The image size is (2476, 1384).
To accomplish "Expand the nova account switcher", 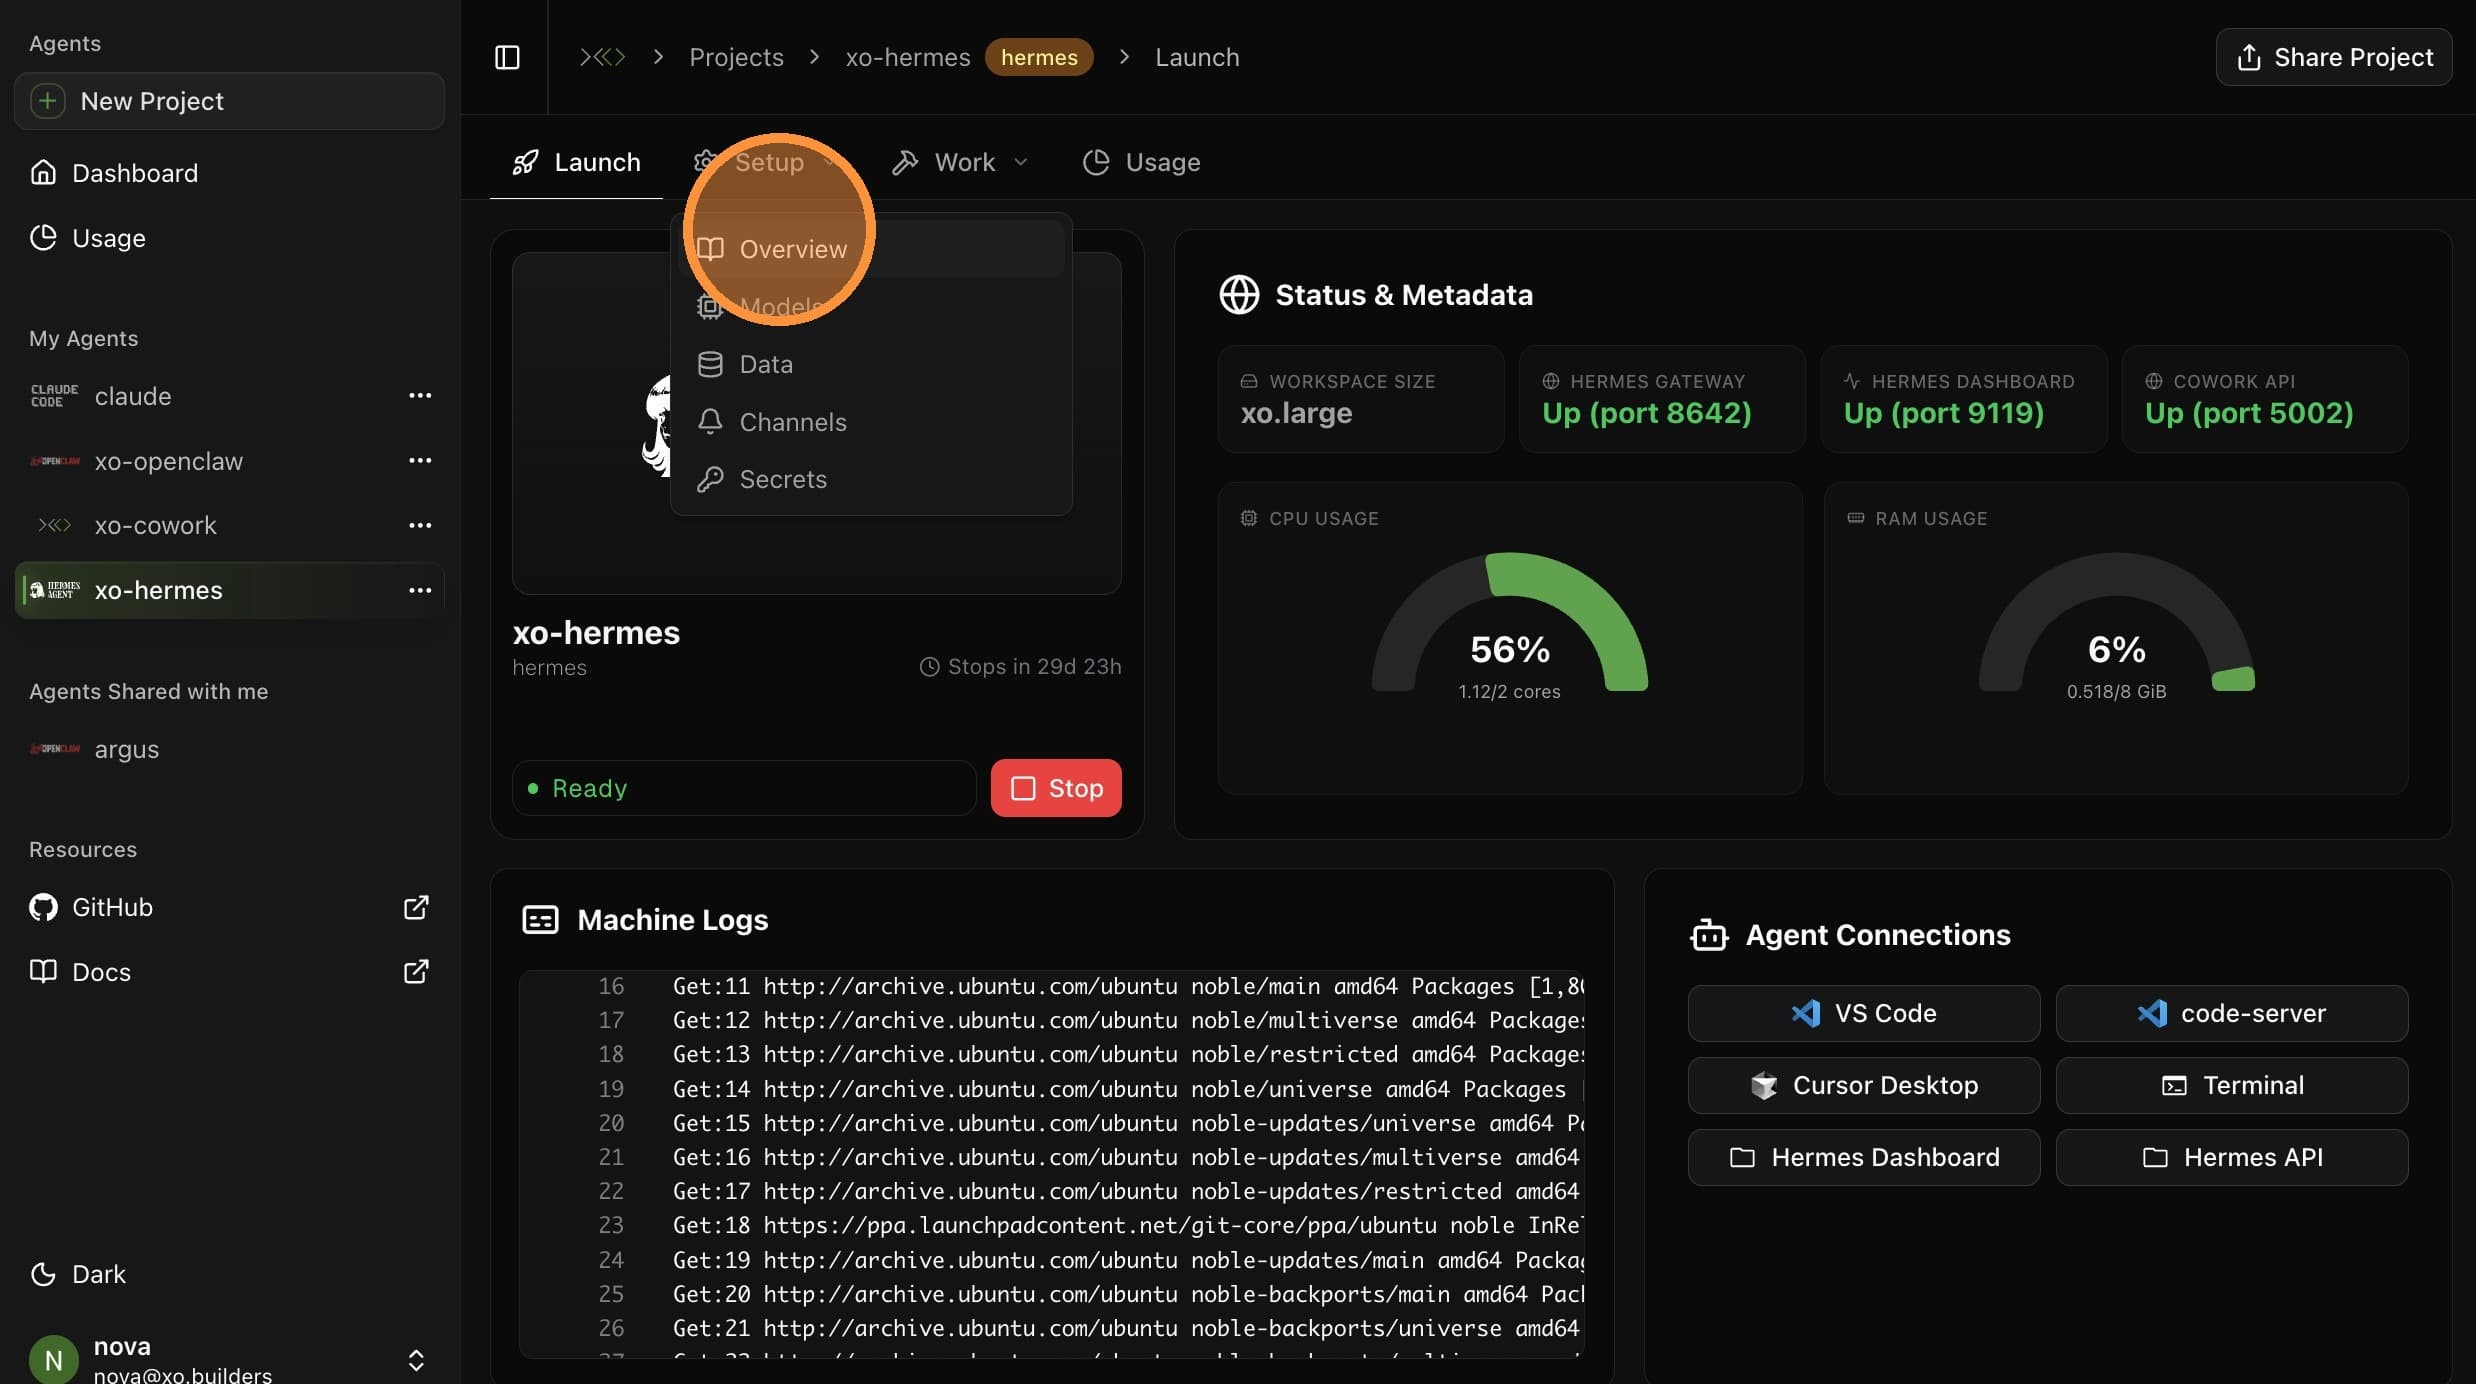I will (416, 1360).
